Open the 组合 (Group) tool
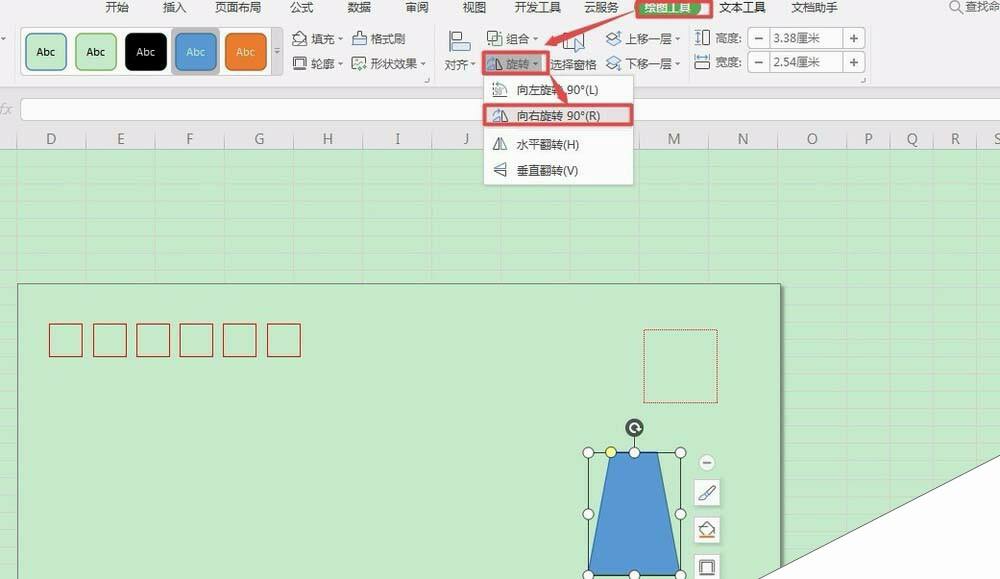The image size is (1000, 579). click(516, 38)
